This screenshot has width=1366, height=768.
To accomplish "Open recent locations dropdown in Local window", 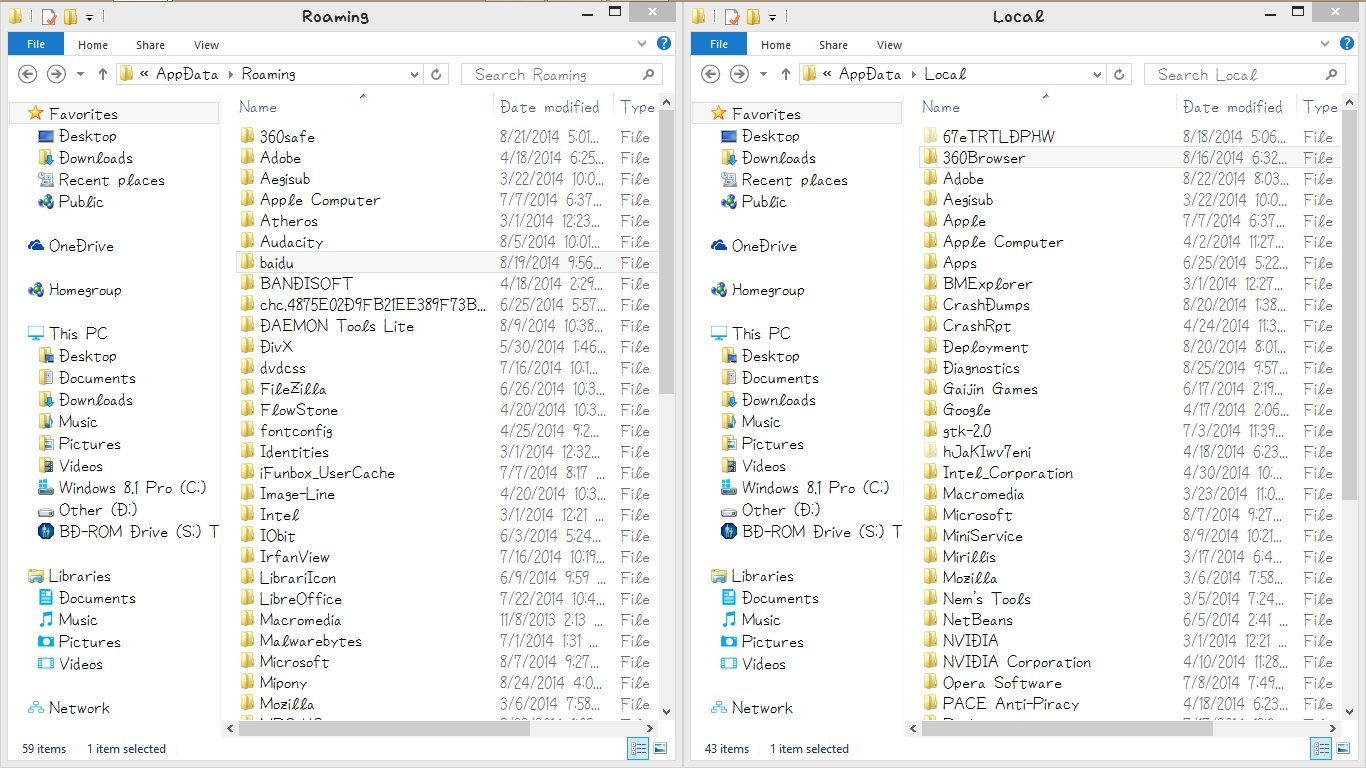I will coord(763,74).
